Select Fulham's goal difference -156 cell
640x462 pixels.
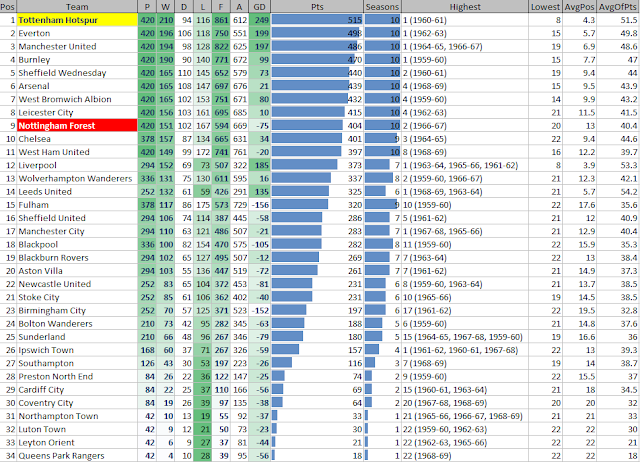coord(260,204)
